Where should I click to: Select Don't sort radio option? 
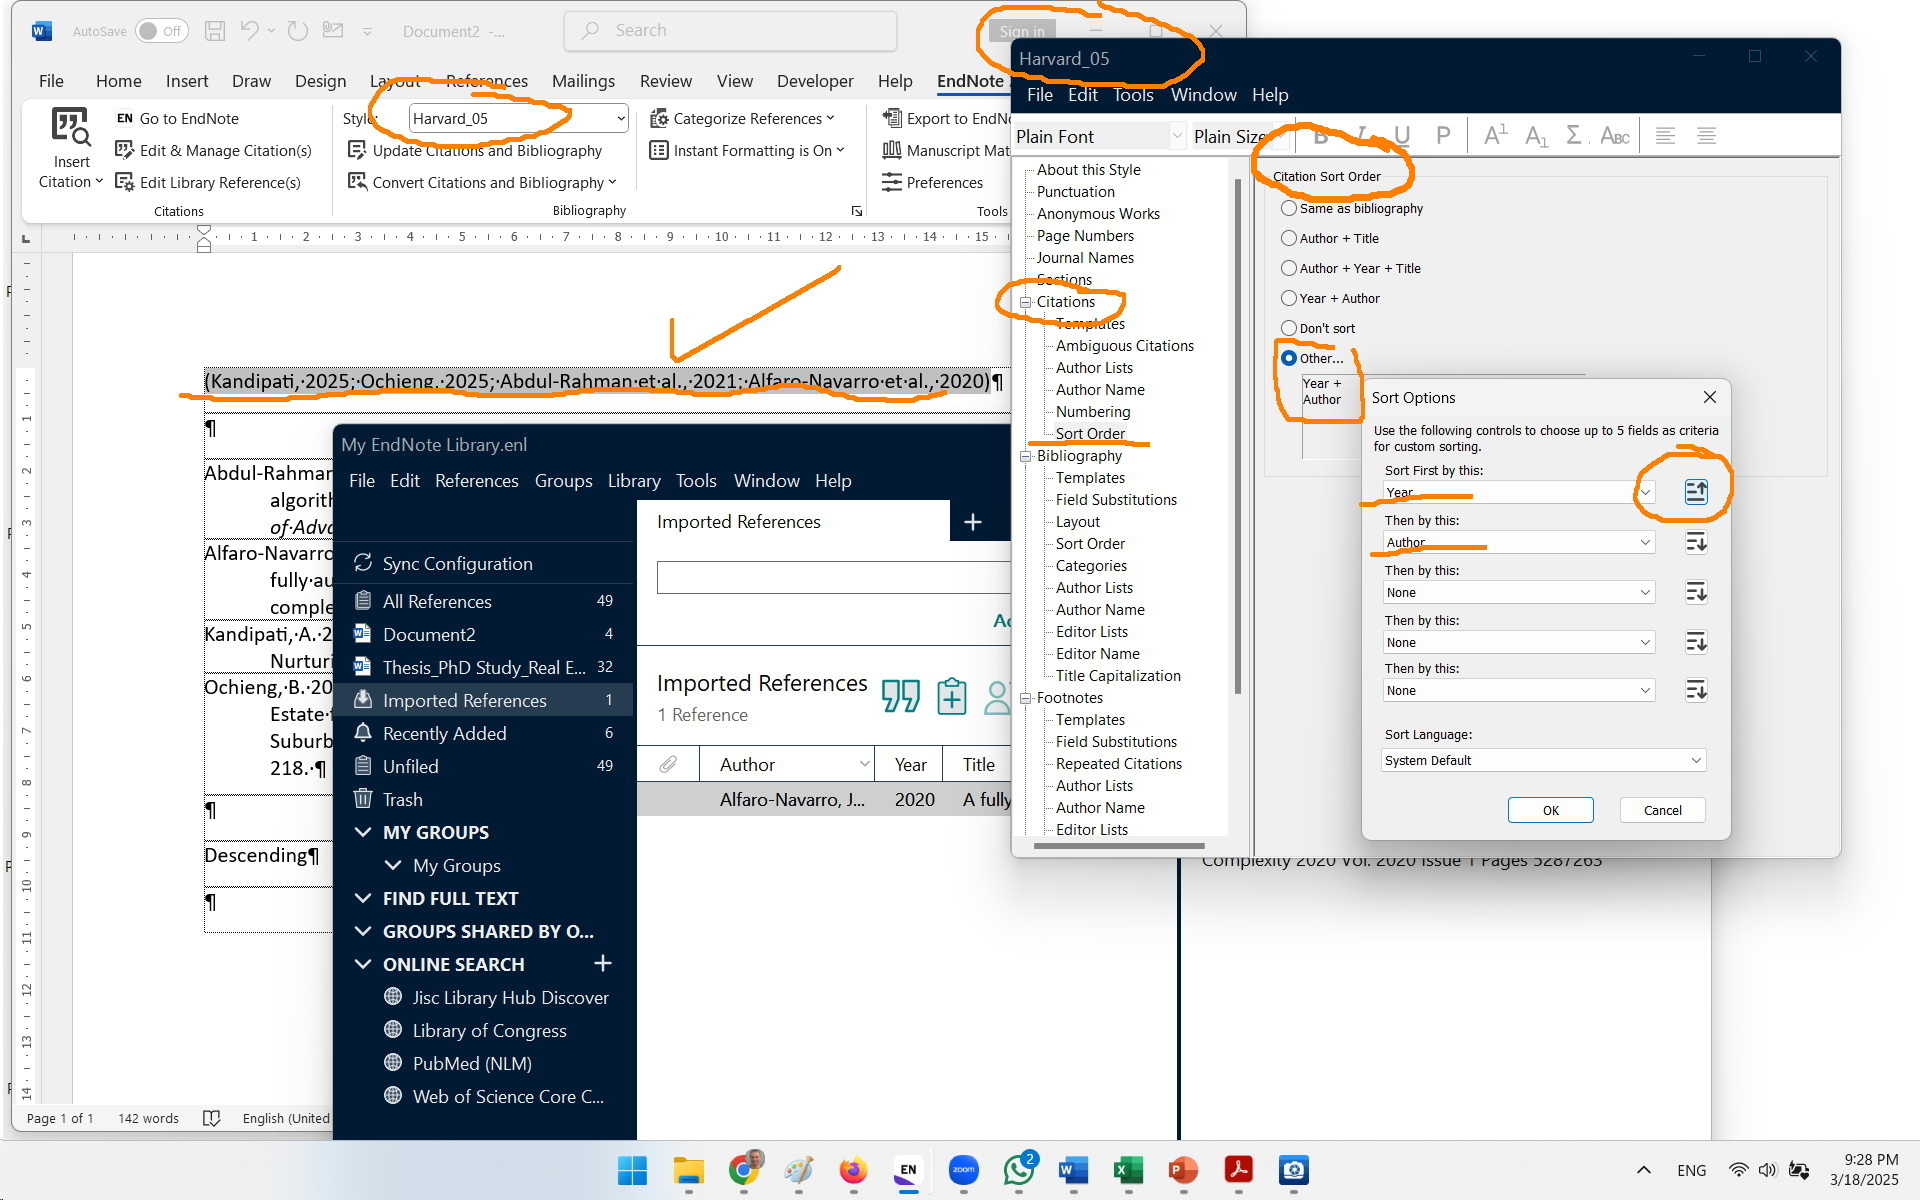coord(1289,328)
